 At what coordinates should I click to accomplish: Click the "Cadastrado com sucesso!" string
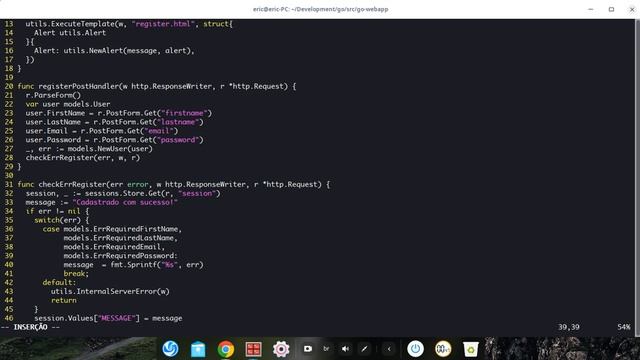(x=125, y=202)
